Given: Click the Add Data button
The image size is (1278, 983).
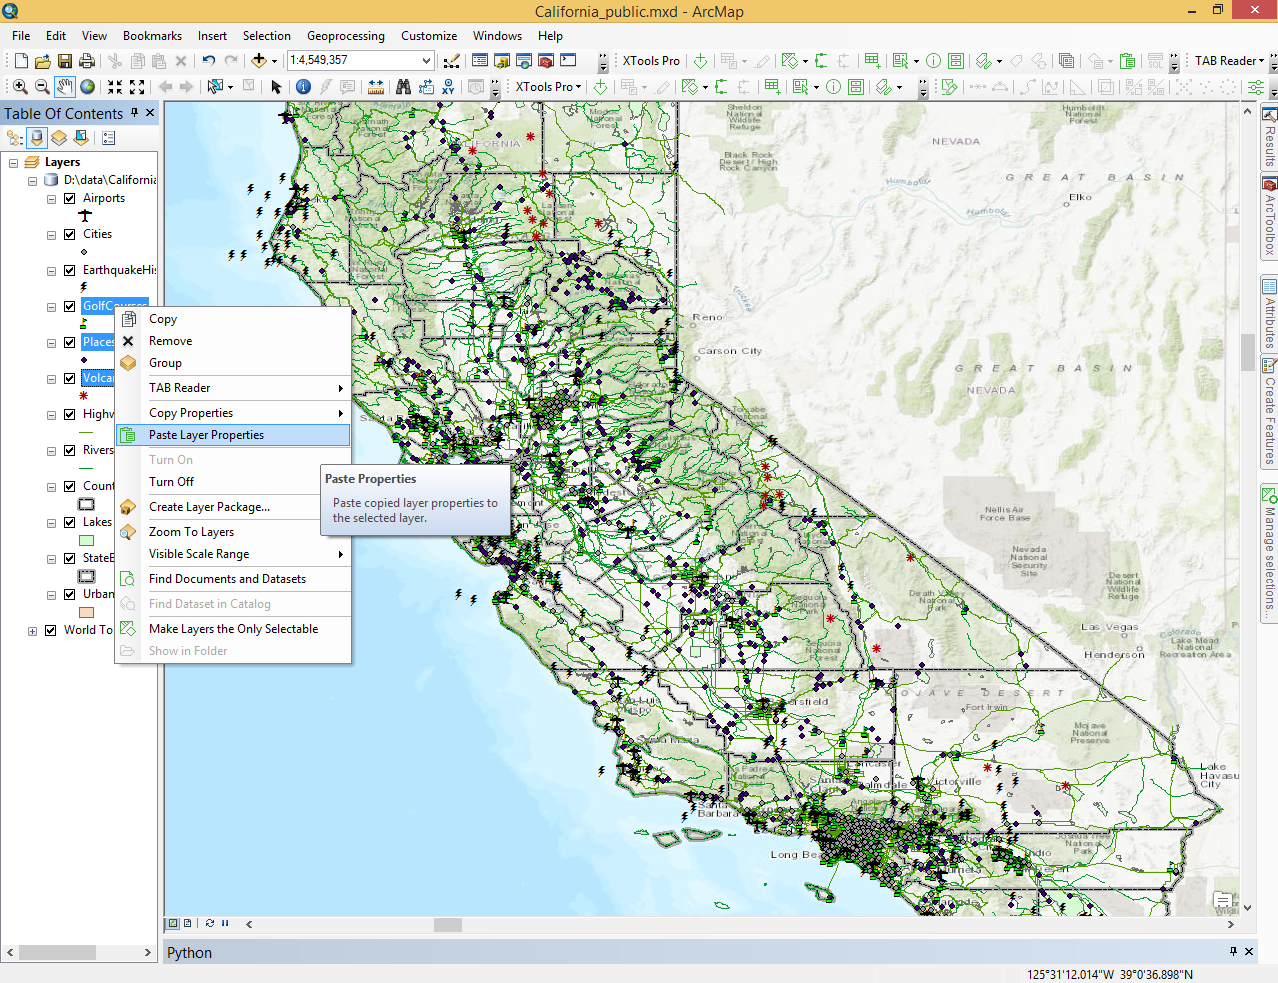Looking at the screenshot, I should [259, 61].
